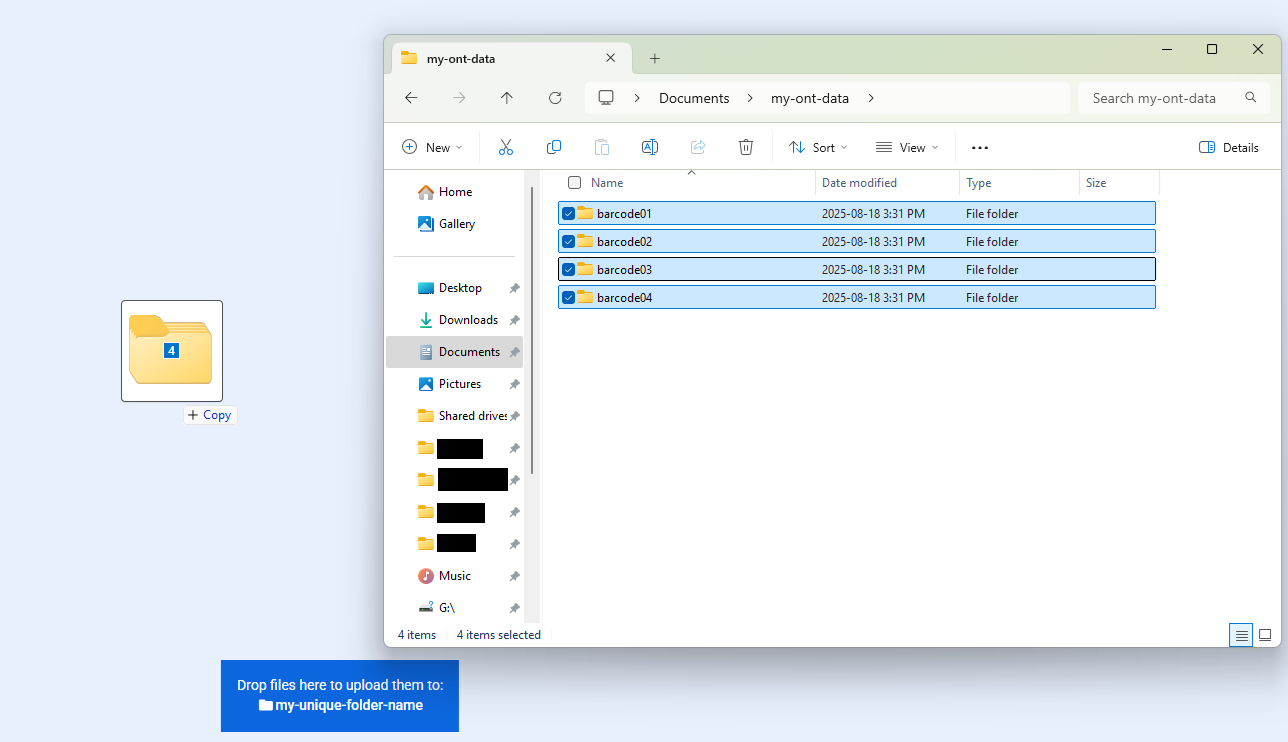Viewport: 1288px width, 742px height.
Task: Click the Rename icon in toolbar
Action: (x=649, y=147)
